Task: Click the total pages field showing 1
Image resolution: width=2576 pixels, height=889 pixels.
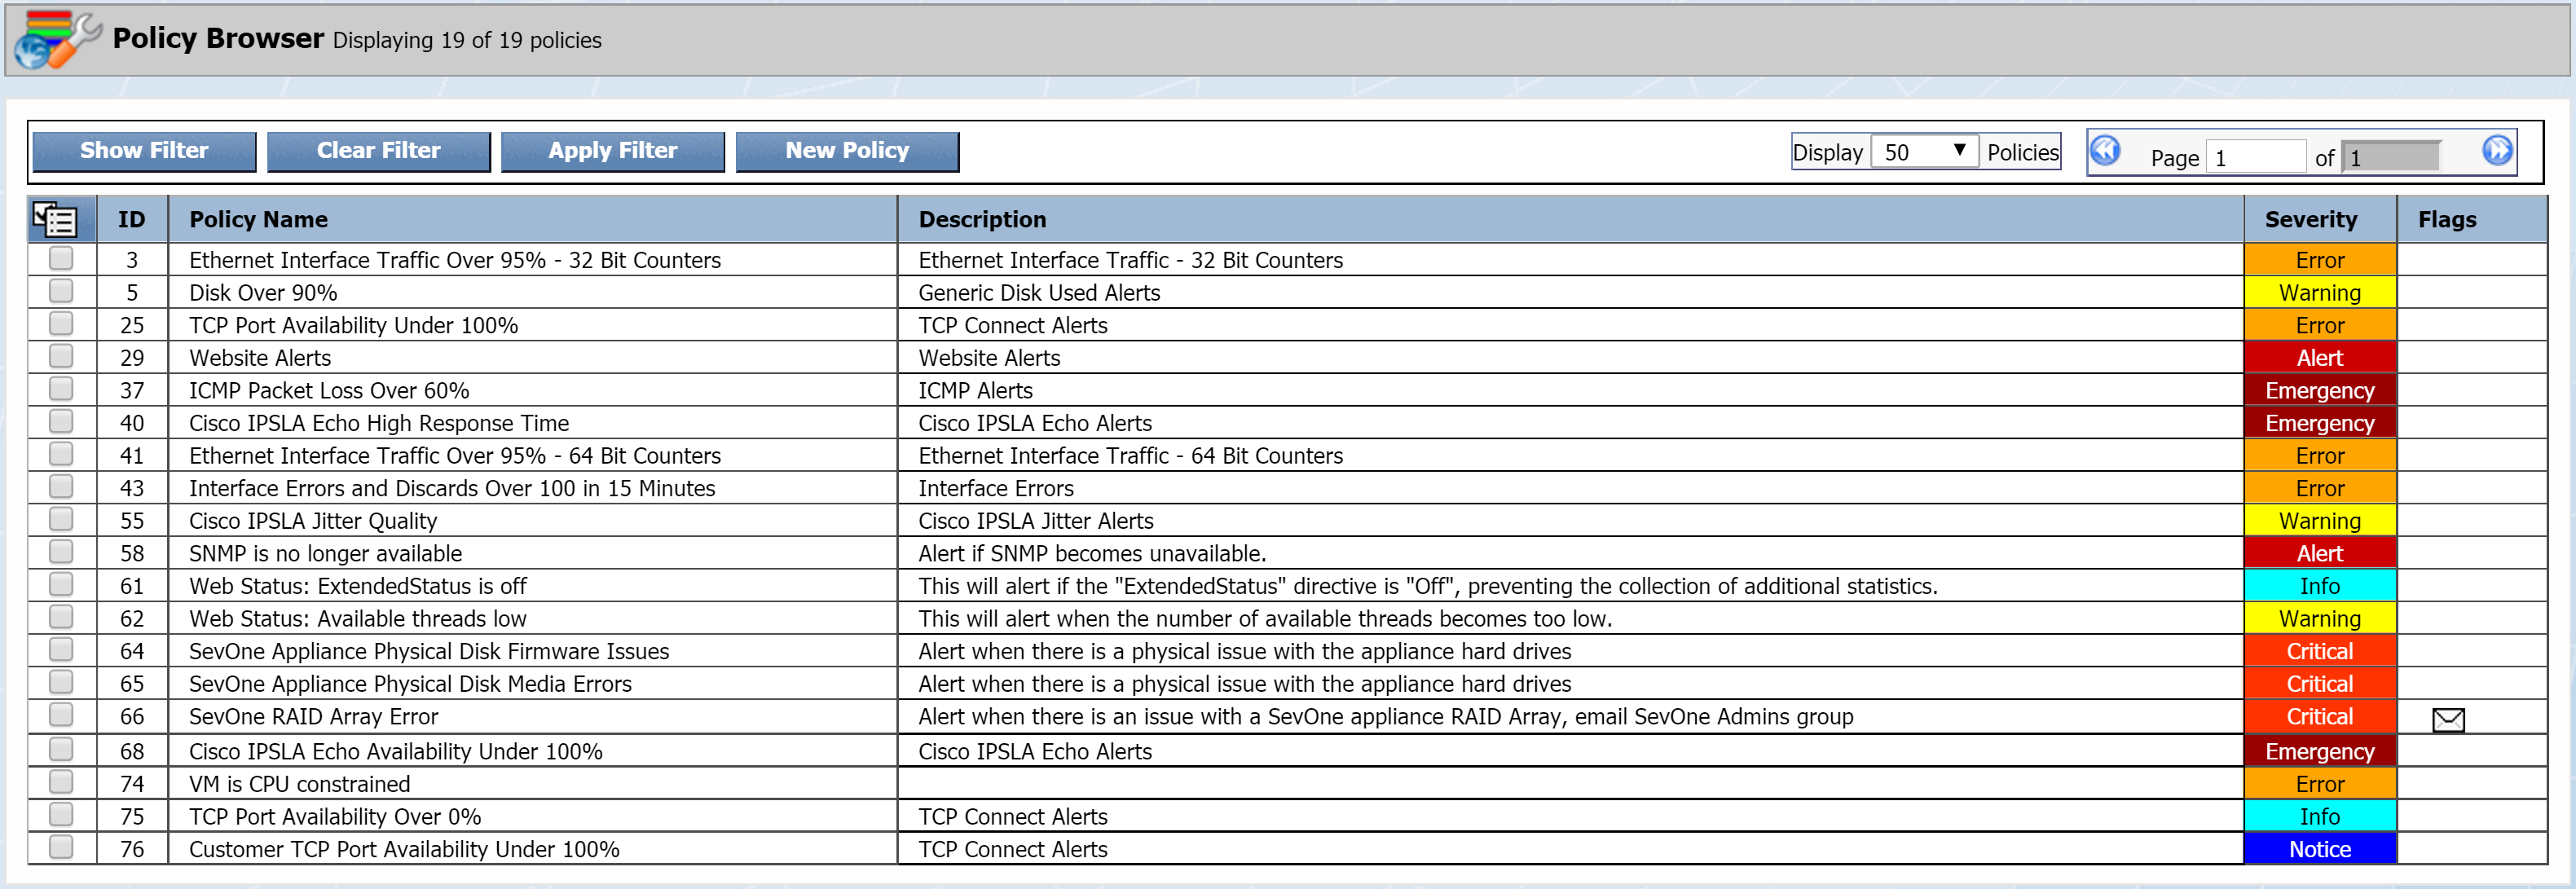Action: tap(2391, 157)
